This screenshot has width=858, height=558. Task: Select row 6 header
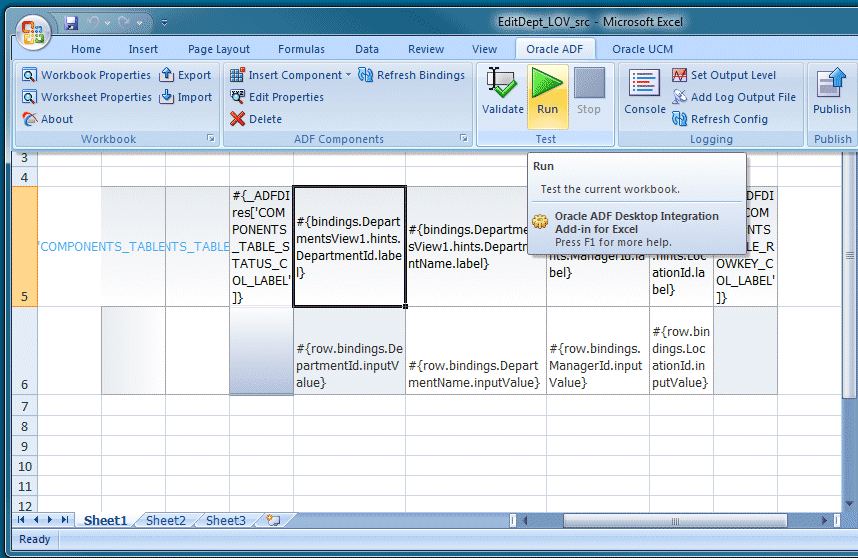point(25,351)
